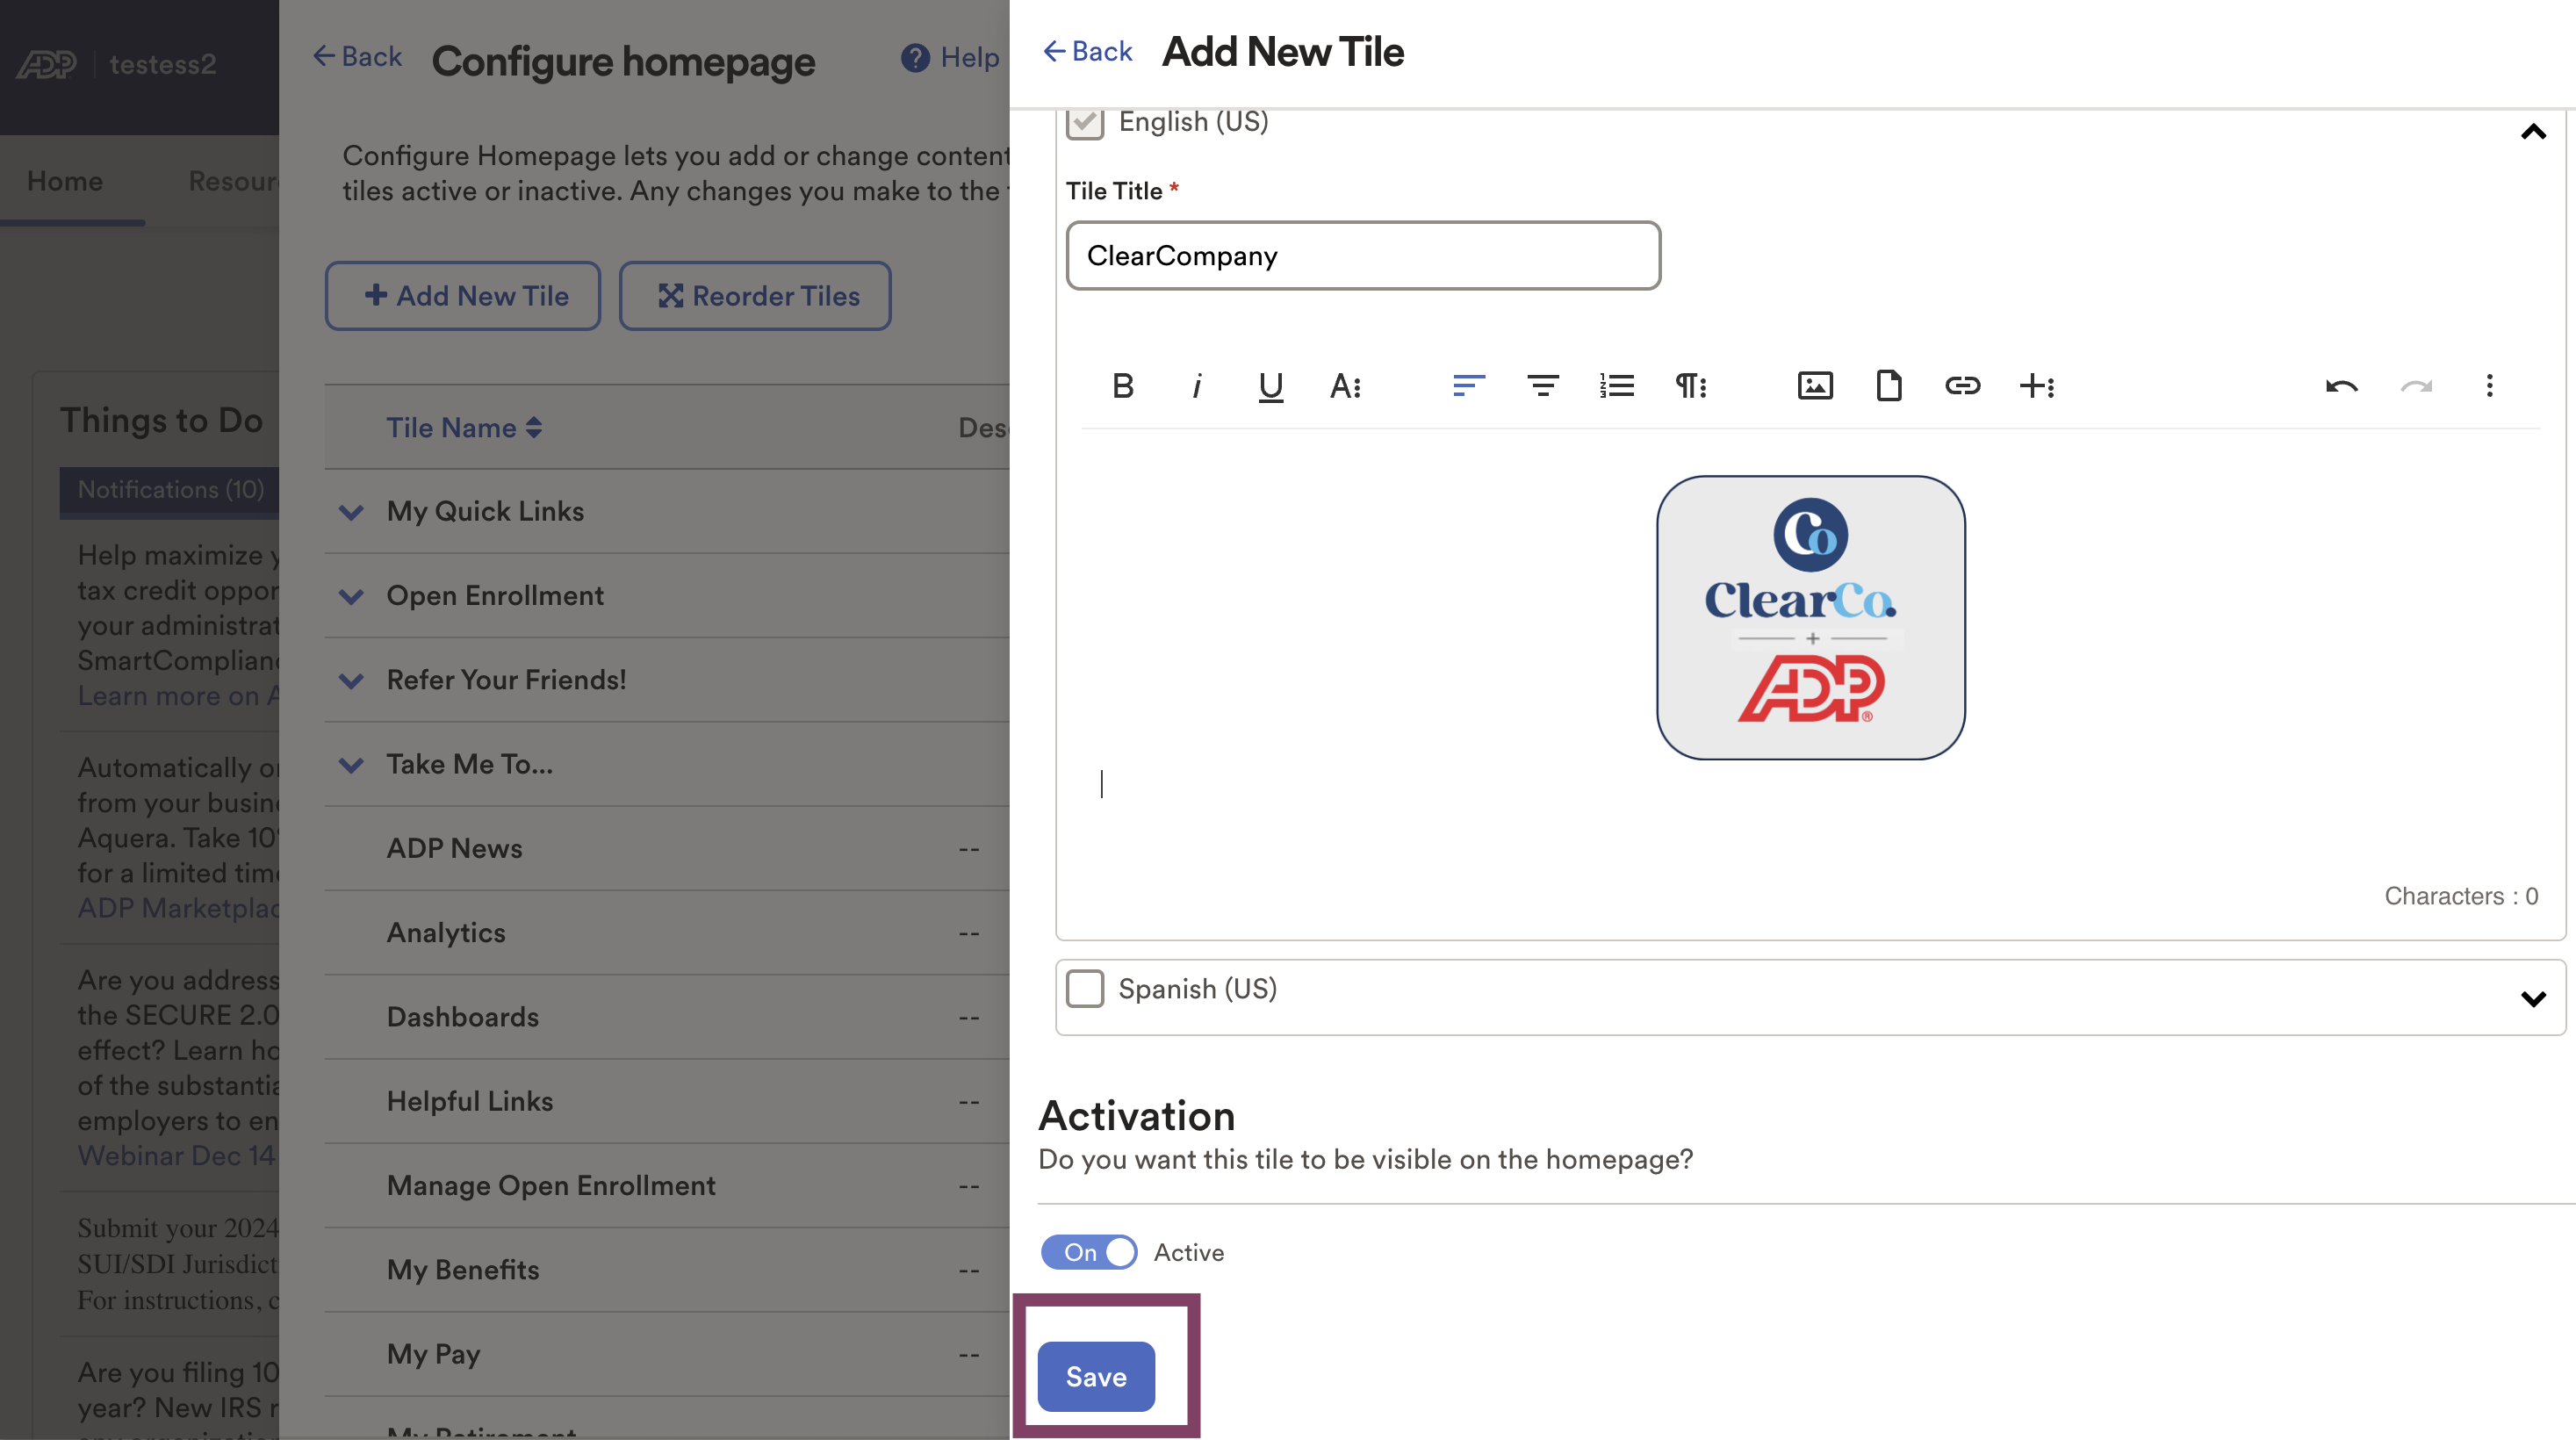Redo edit in editor toolbar
The width and height of the screenshot is (2576, 1440).
click(x=2416, y=386)
